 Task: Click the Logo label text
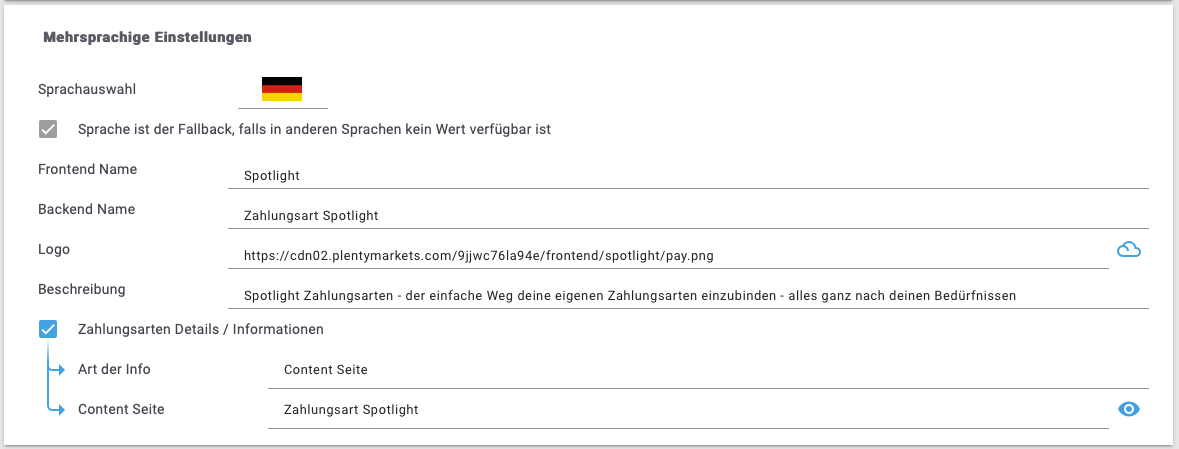pyautogui.click(x=54, y=249)
